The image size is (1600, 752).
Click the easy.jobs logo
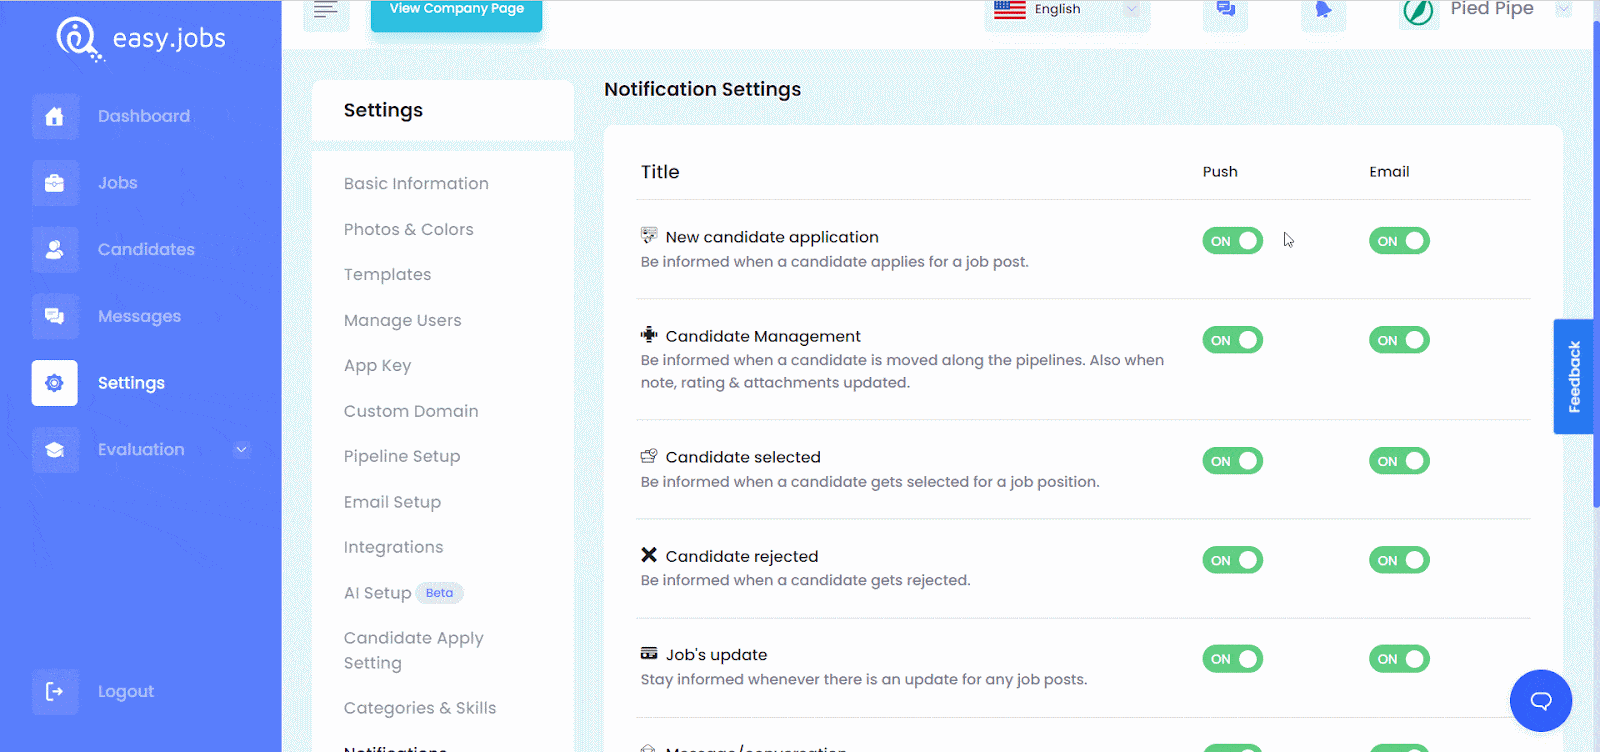[141, 39]
